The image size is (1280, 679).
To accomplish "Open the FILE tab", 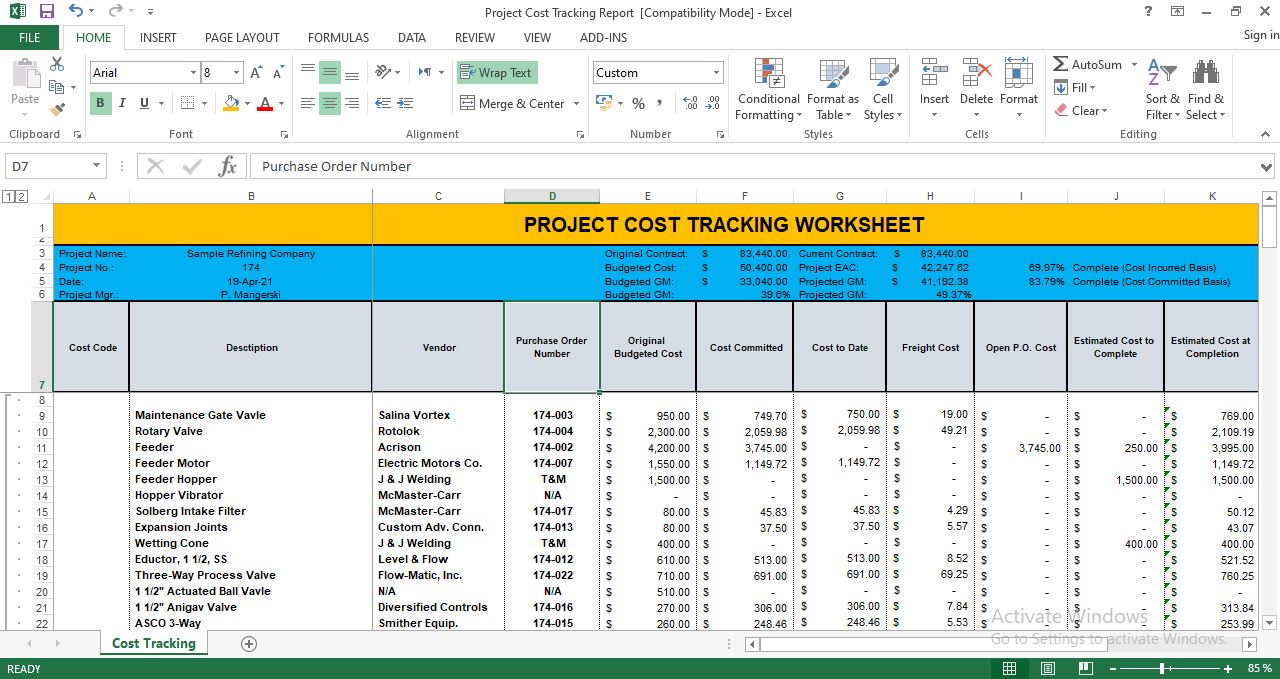I will click(30, 37).
